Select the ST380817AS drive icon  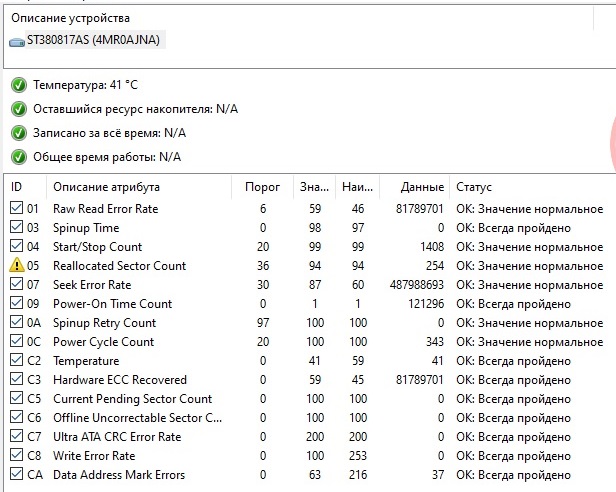click(17, 42)
